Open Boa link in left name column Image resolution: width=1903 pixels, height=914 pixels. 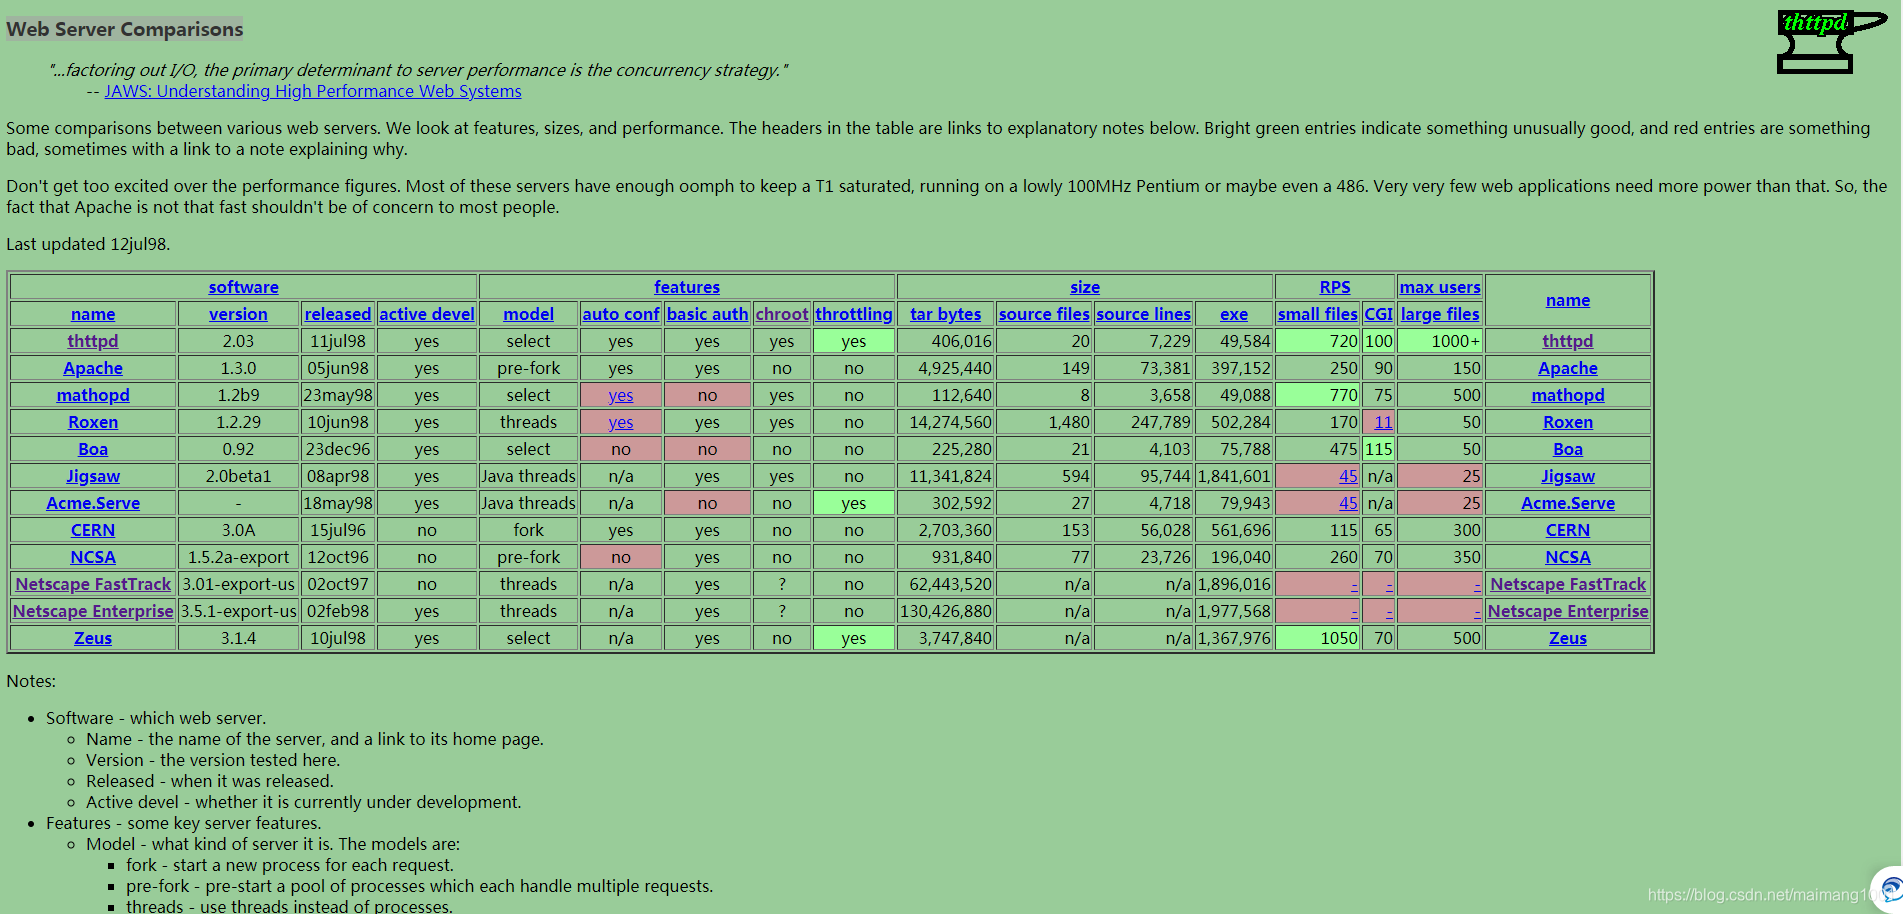click(x=93, y=449)
